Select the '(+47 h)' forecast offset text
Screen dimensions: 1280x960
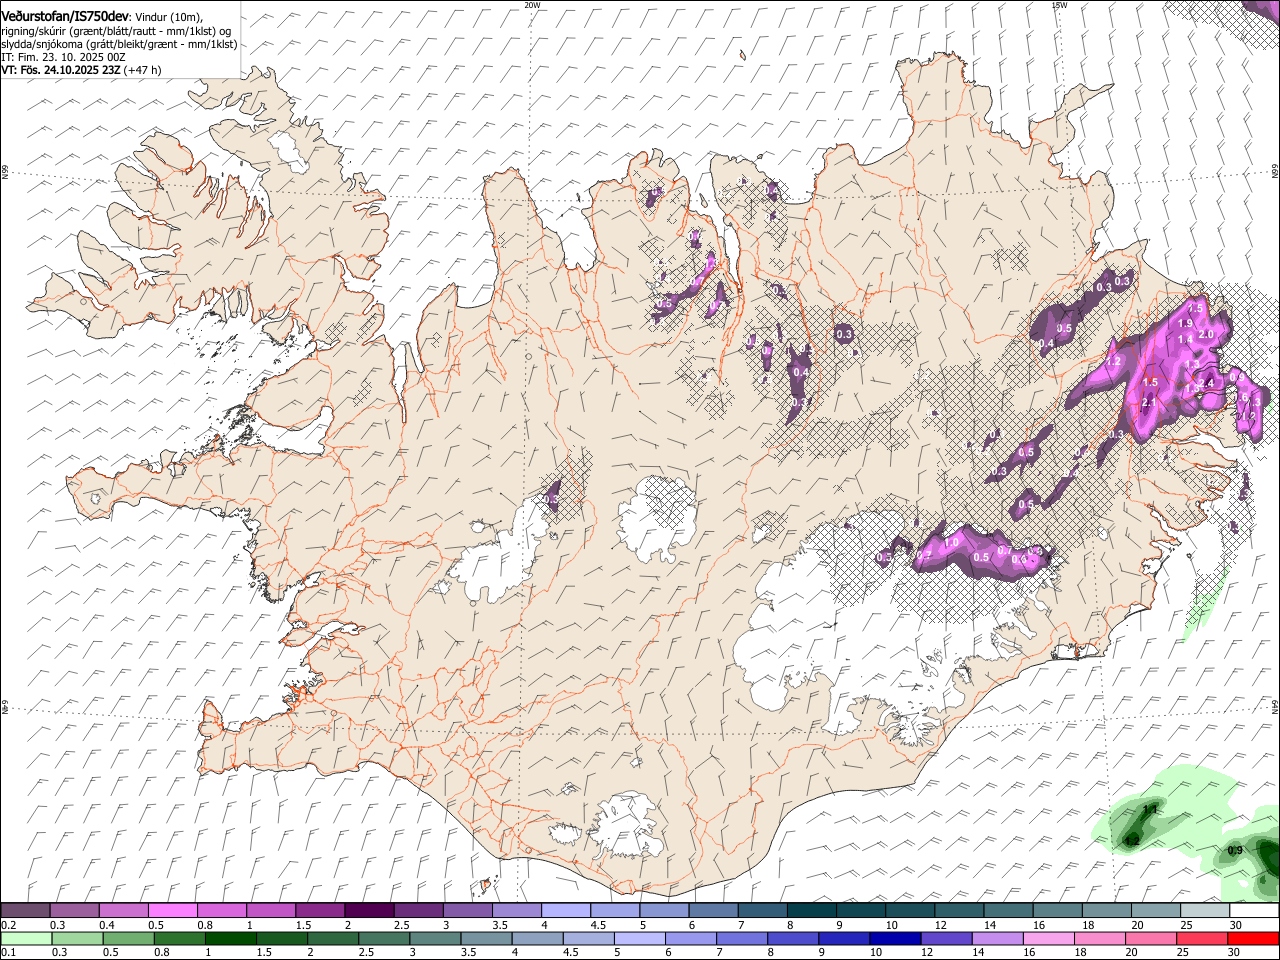pyautogui.click(x=143, y=70)
